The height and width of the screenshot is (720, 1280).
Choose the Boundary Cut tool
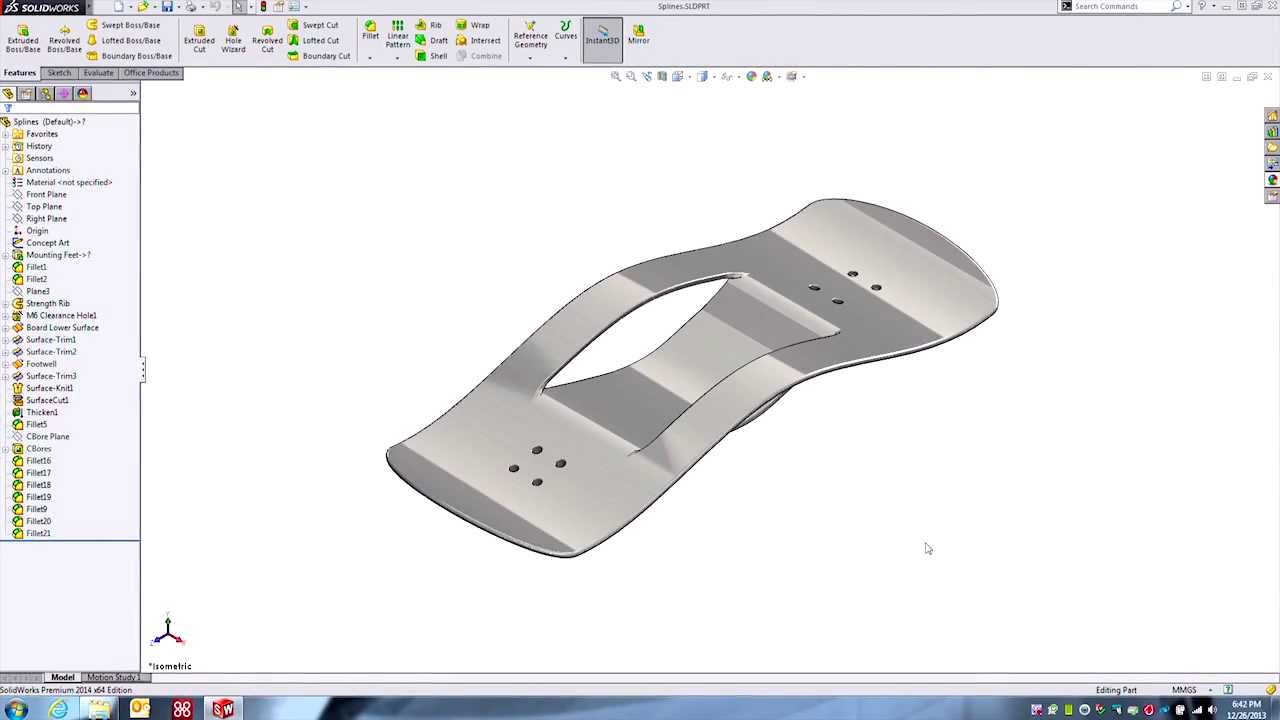319,56
